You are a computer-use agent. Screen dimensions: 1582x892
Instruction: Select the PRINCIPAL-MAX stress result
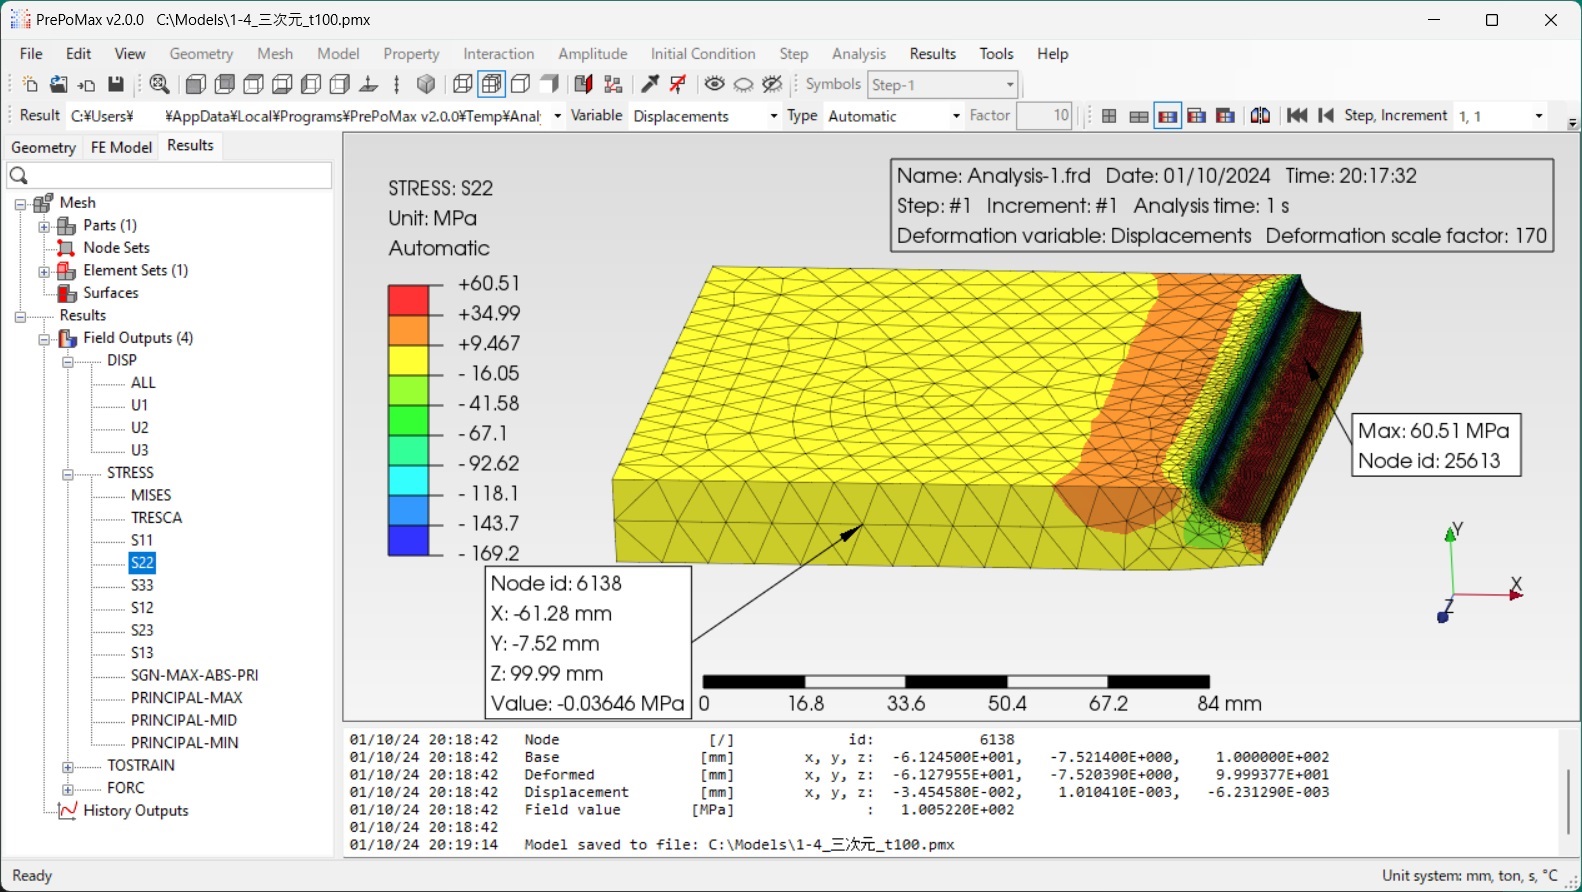[x=187, y=698]
